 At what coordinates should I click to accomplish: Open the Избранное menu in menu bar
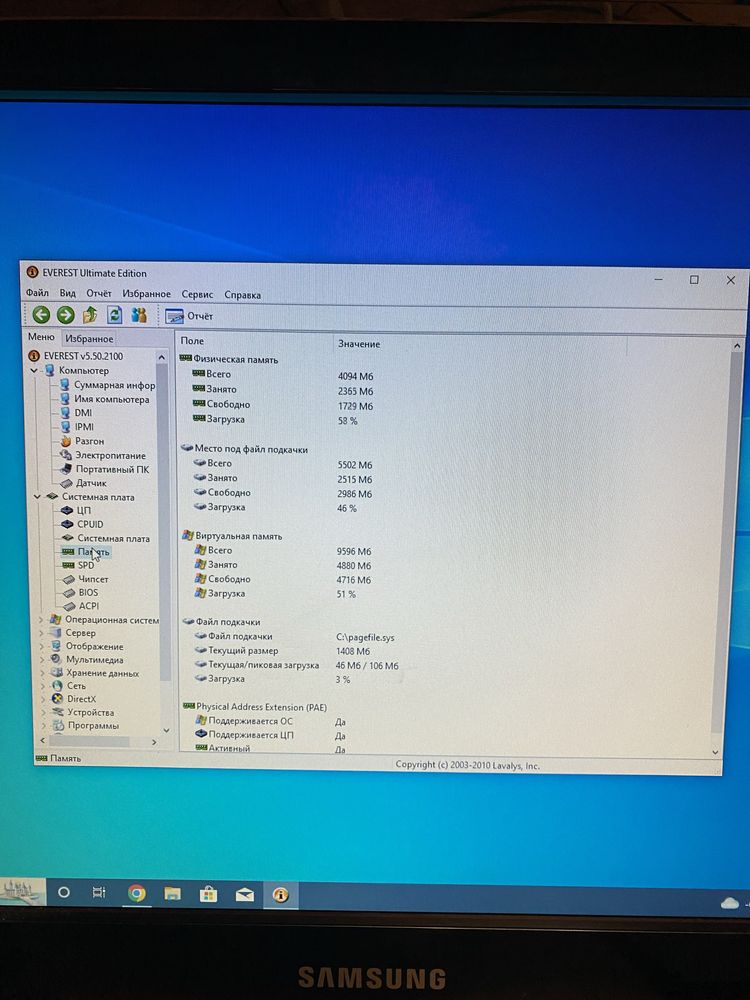tap(147, 294)
